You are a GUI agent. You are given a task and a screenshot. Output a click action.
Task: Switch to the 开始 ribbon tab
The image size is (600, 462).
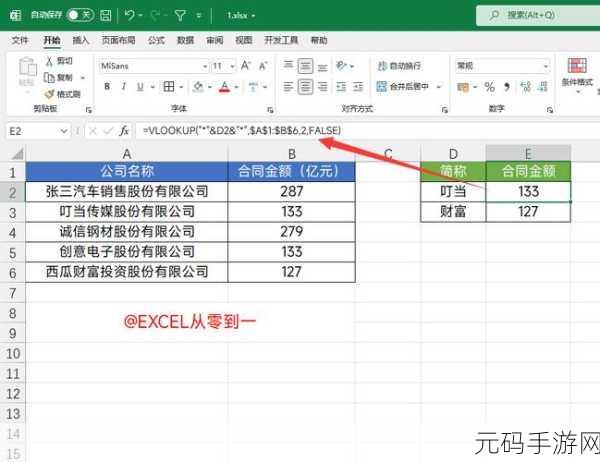[x=52, y=40]
